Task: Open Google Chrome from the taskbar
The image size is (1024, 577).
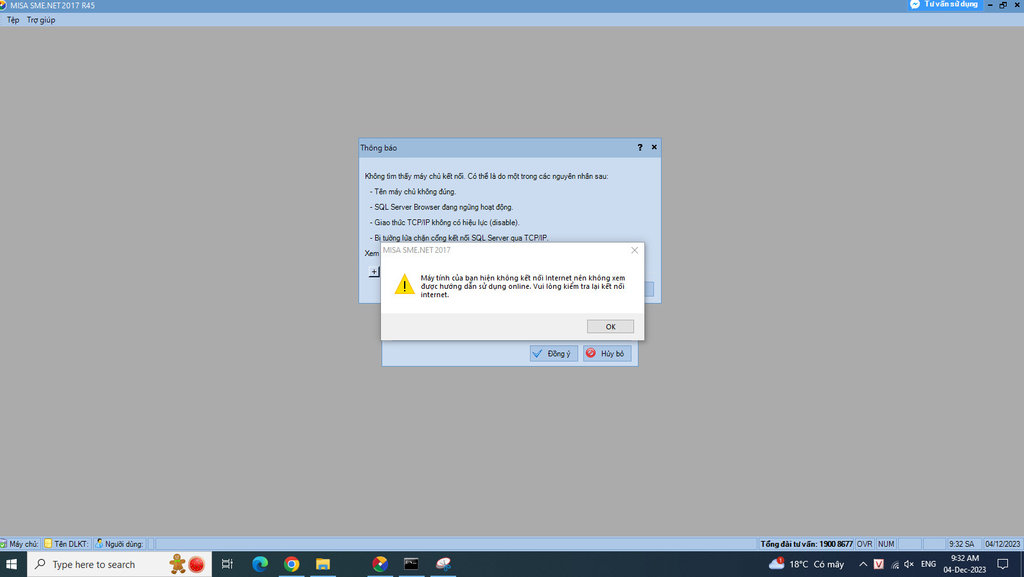Action: click(291, 564)
